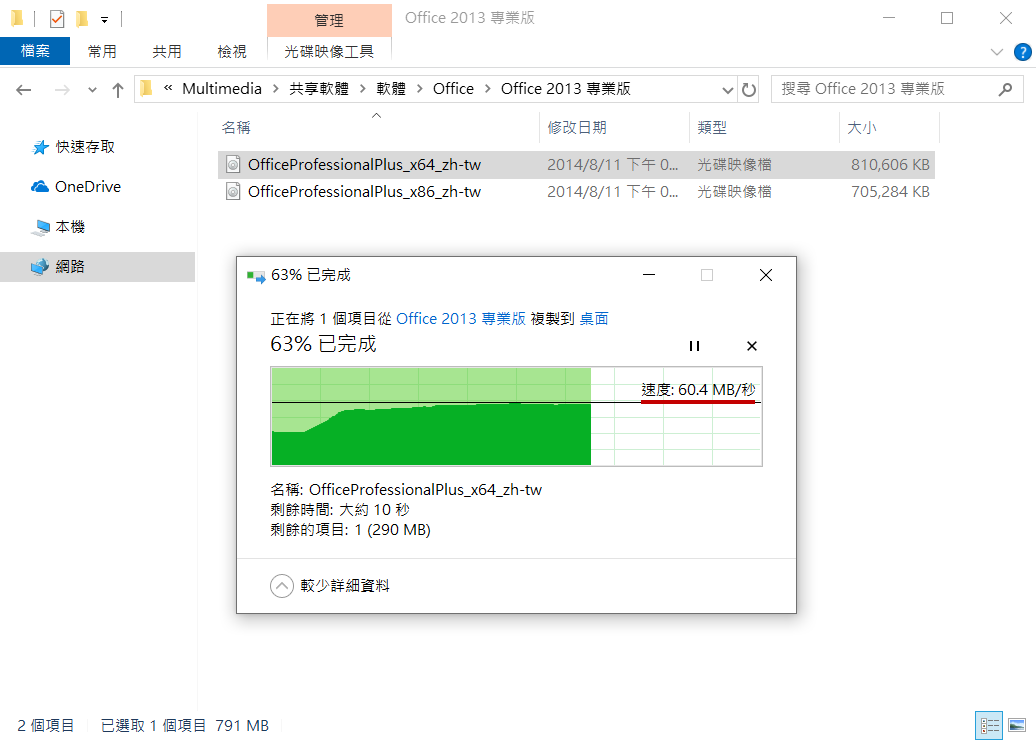Go up one folder level
The image size is (1036, 740).
click(x=118, y=89)
